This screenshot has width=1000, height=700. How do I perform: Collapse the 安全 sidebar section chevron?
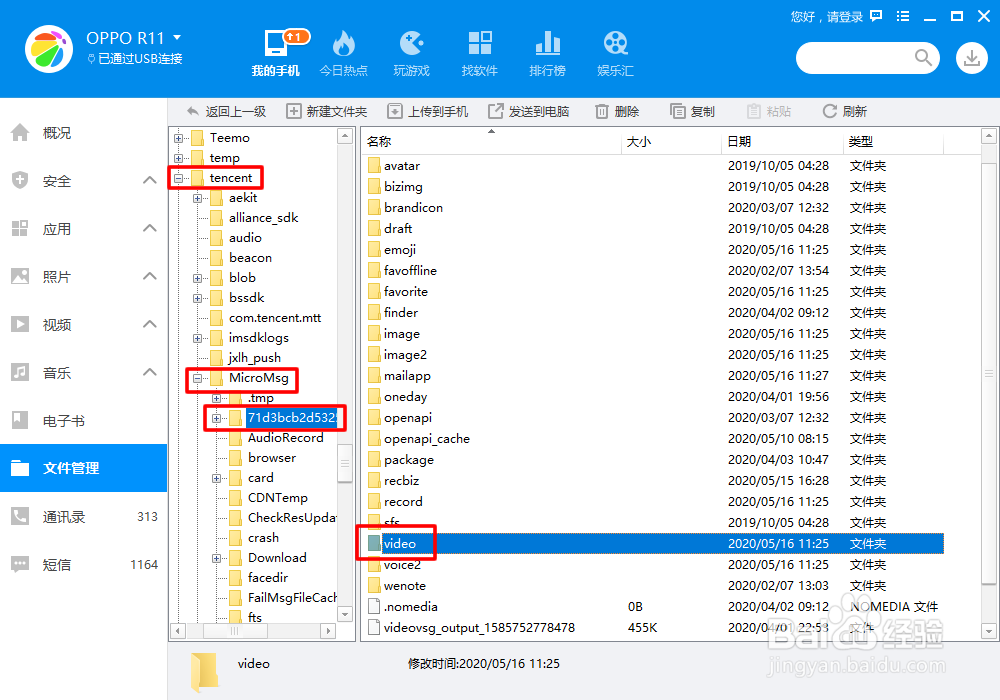(150, 180)
